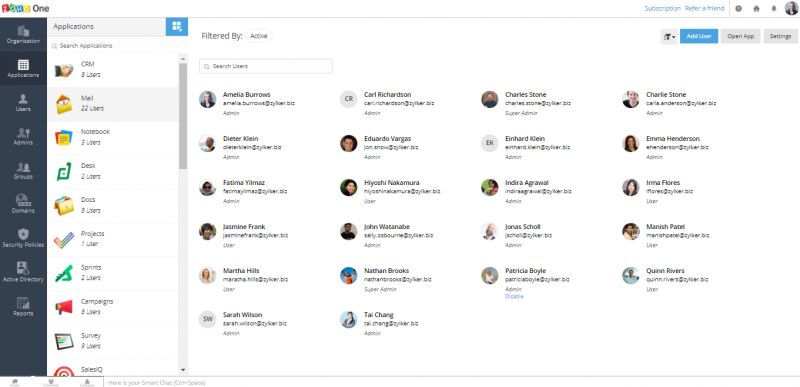Click the blue add application grid icon
This screenshot has height=387, width=800.
click(x=177, y=27)
